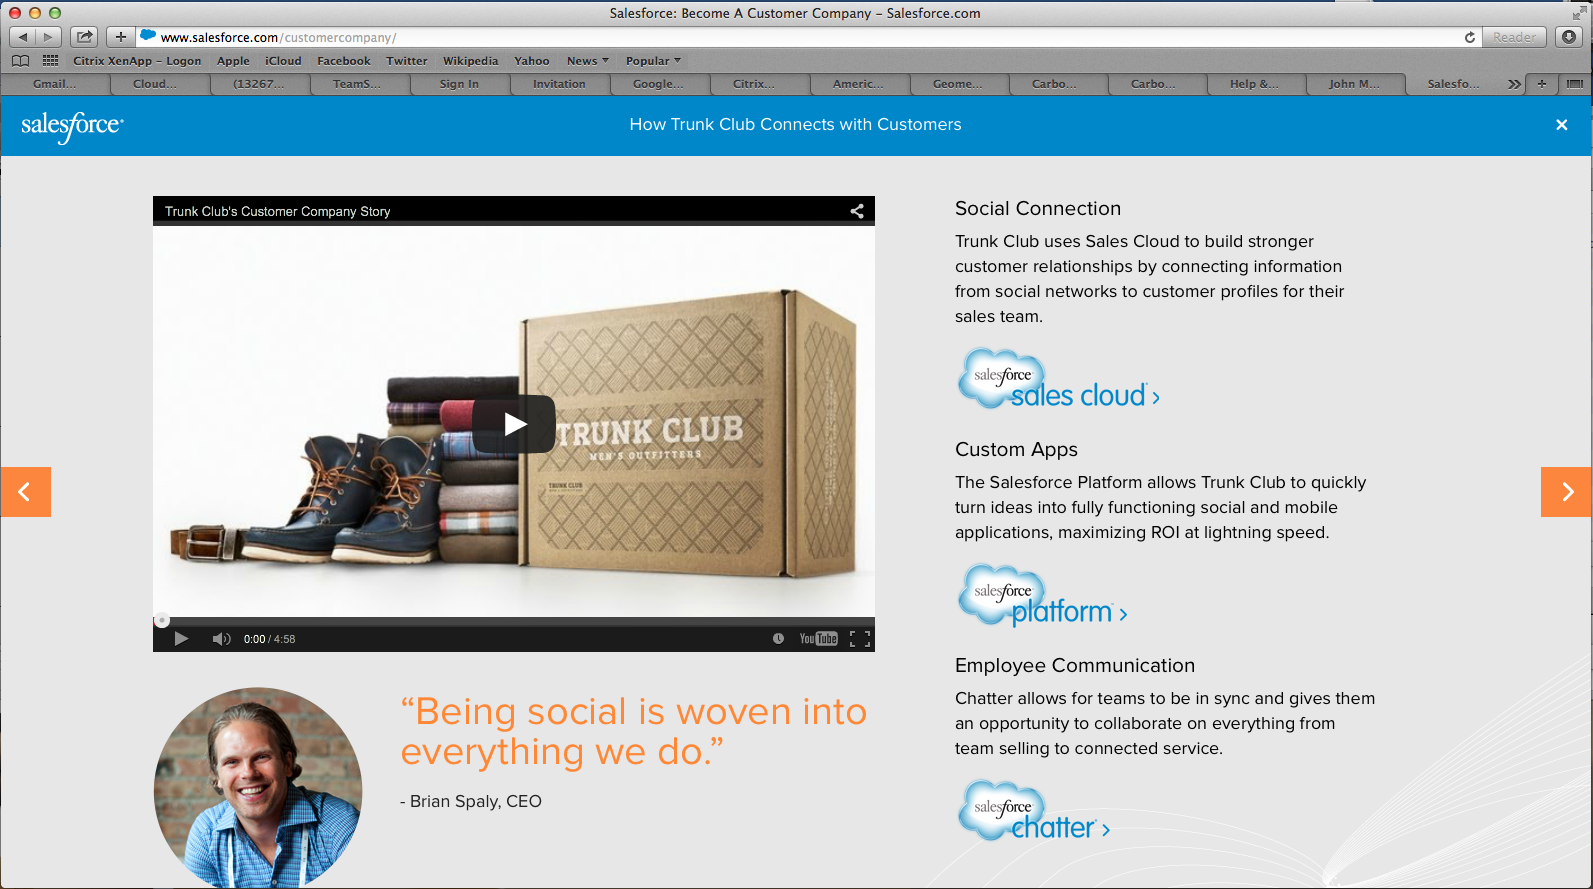1593x889 pixels.
Task: Click the address bar URL field
Action: (800, 37)
